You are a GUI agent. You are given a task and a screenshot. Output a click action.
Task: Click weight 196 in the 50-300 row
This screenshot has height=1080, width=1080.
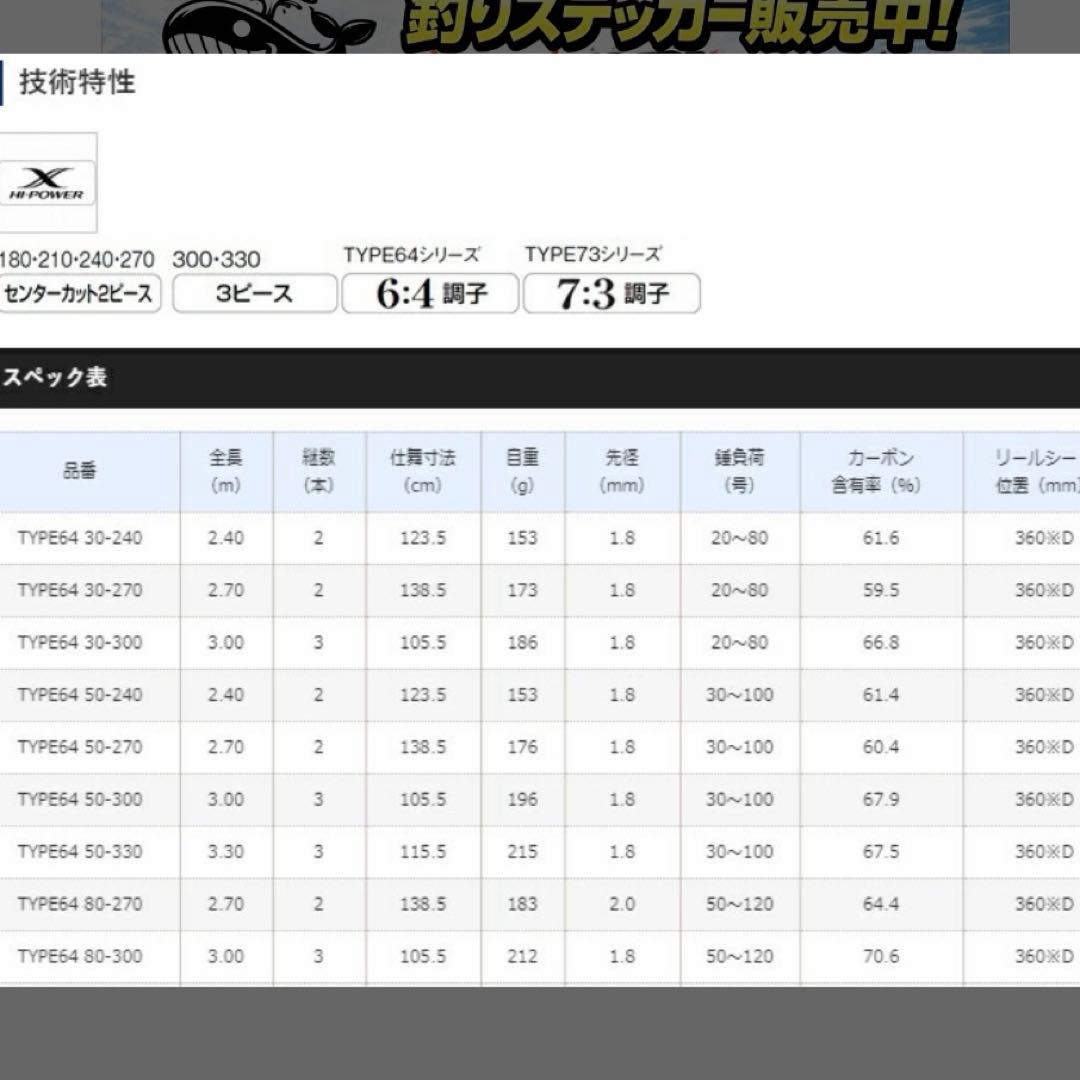pyautogui.click(x=522, y=800)
